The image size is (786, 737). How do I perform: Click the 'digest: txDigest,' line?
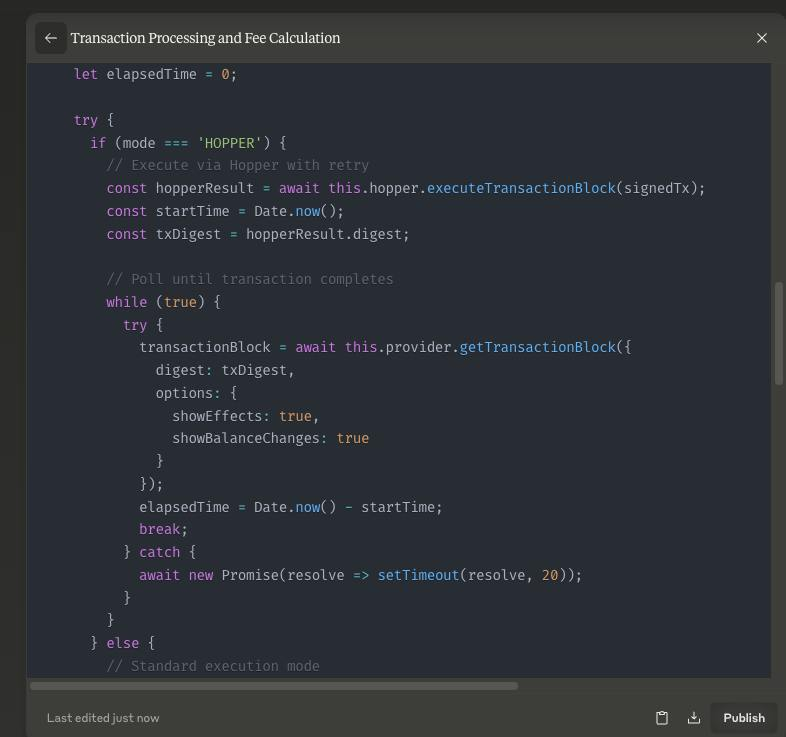(x=225, y=370)
